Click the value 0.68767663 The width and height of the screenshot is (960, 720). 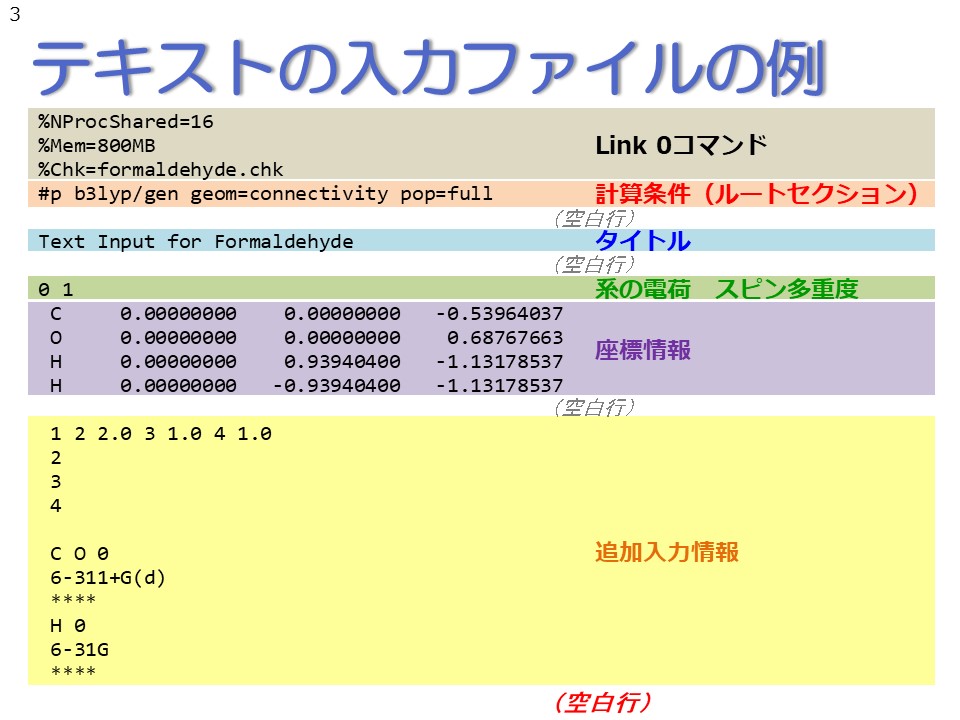click(504, 337)
